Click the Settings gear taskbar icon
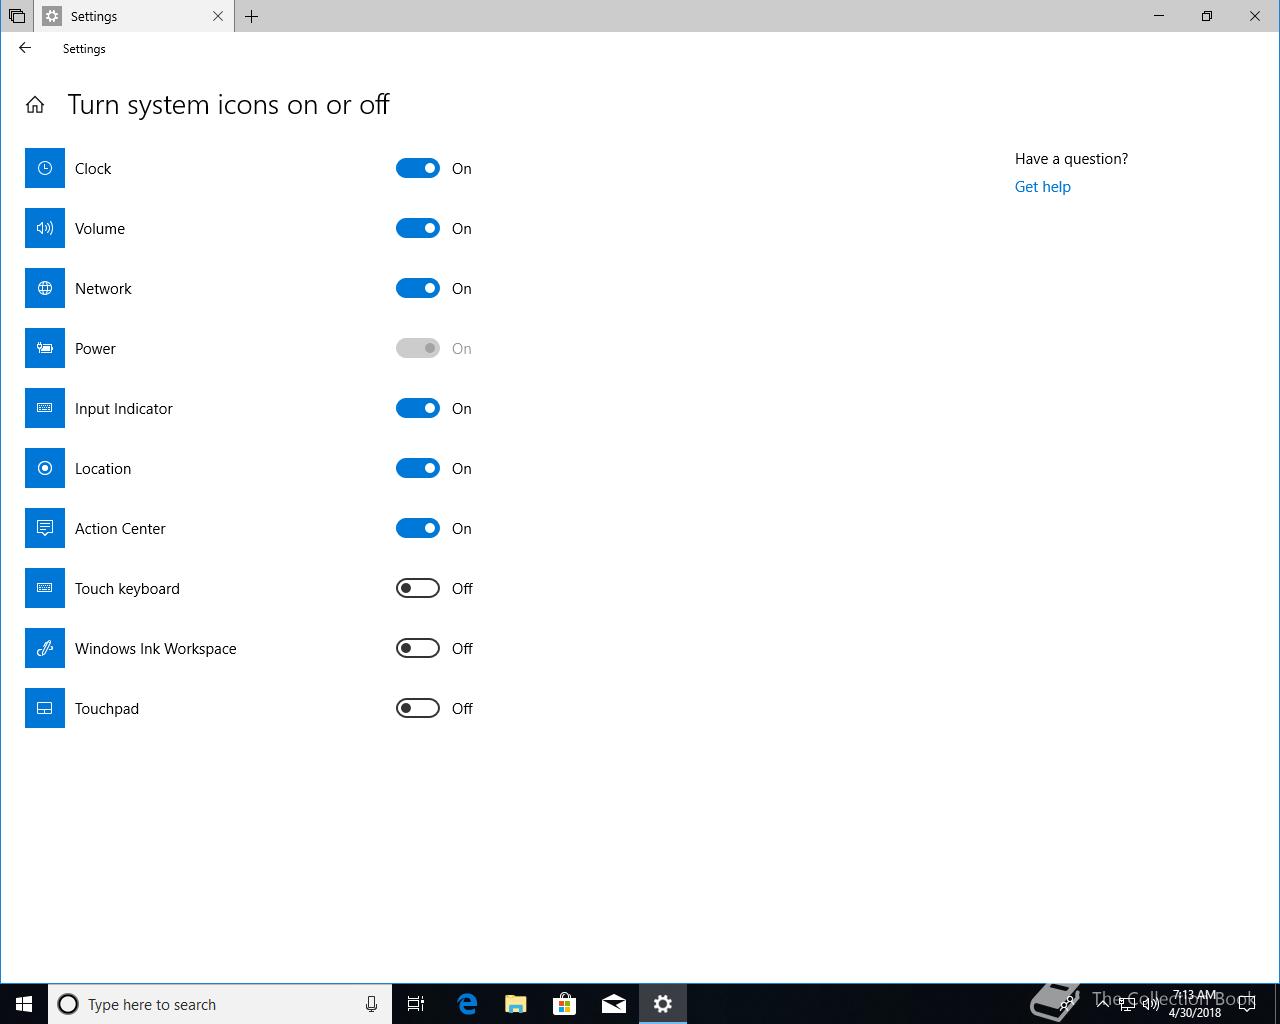This screenshot has width=1280, height=1024. click(x=662, y=1004)
